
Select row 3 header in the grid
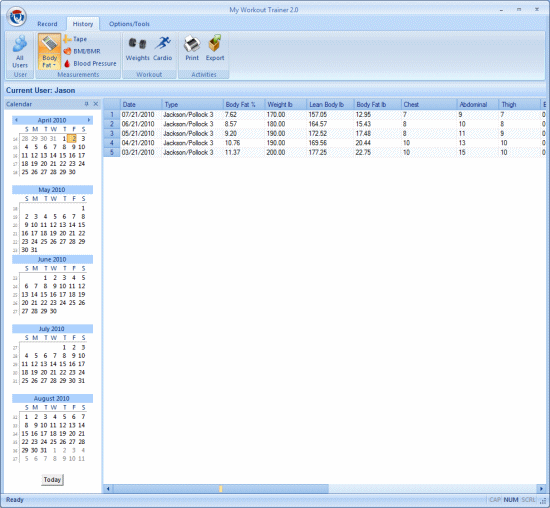(x=112, y=134)
